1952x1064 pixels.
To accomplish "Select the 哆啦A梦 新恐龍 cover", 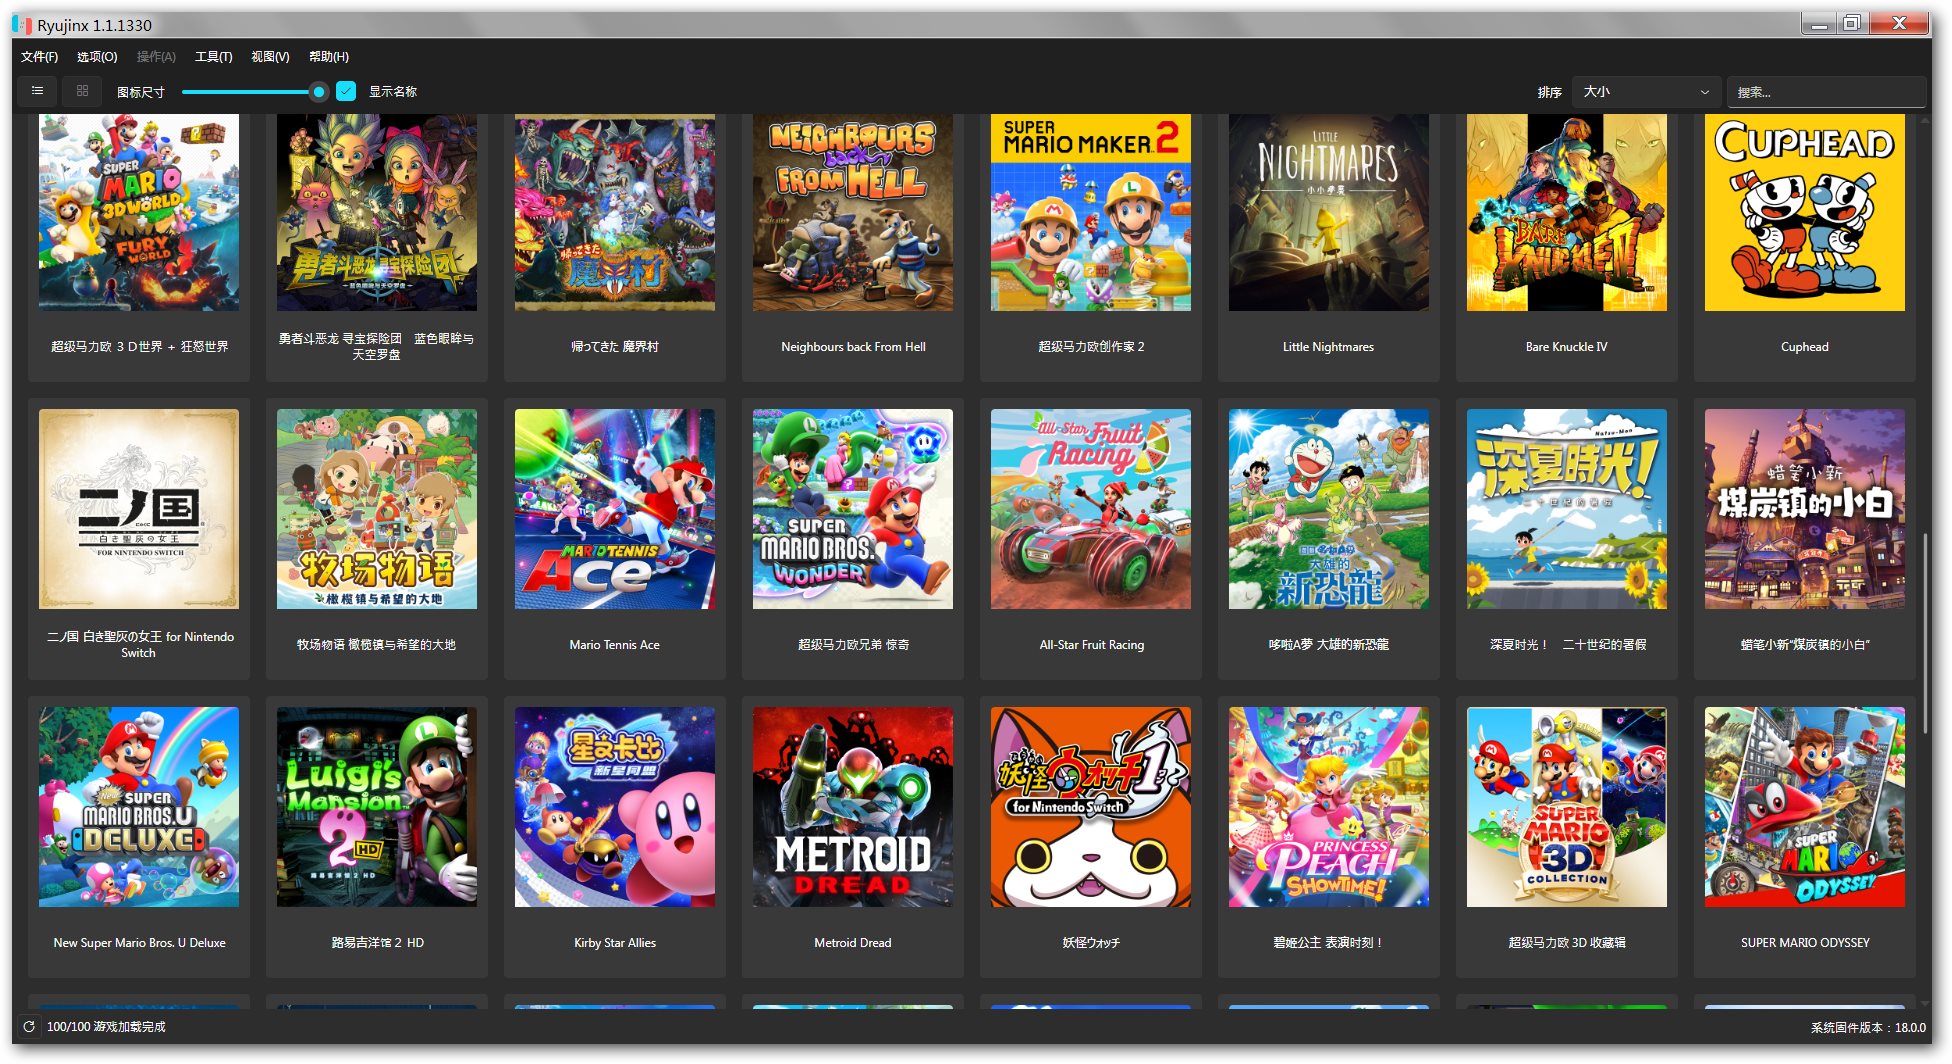I will pyautogui.click(x=1328, y=509).
